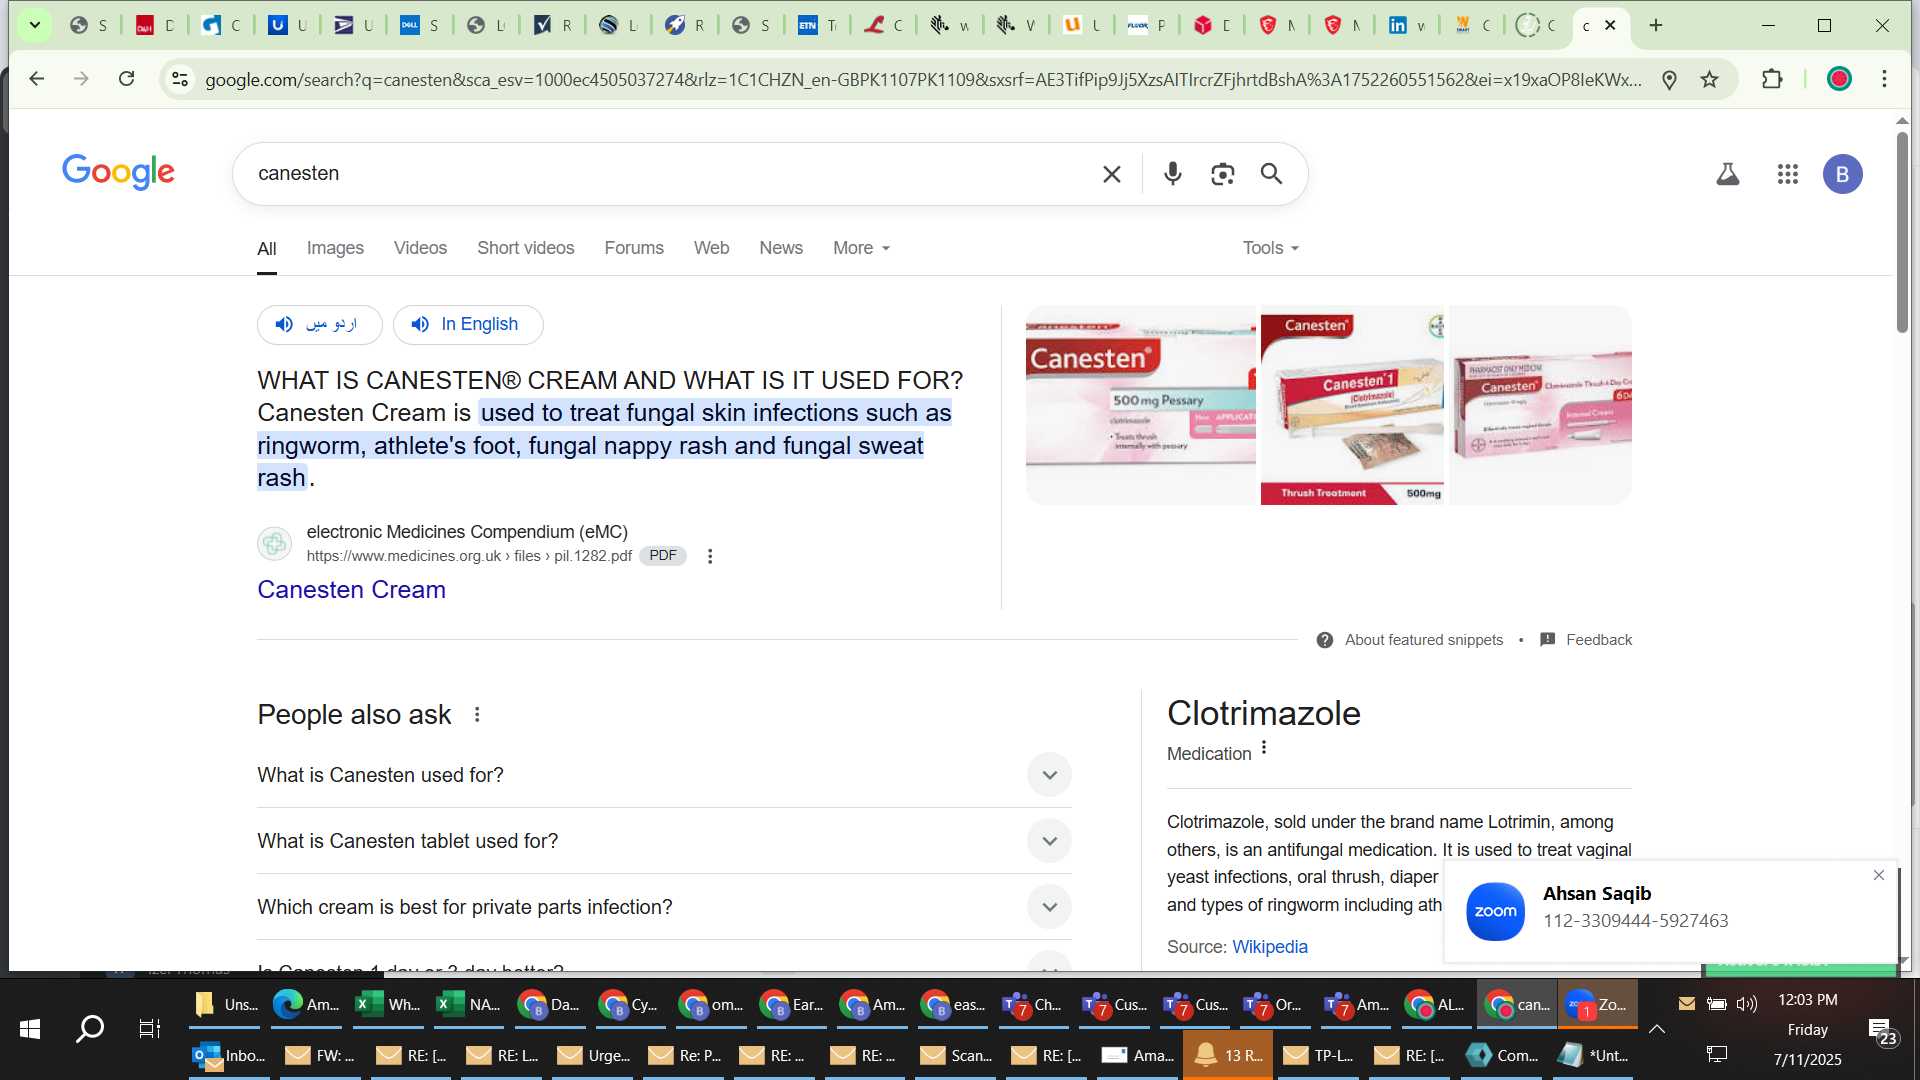Open Canesten 1 Thrush Treatment image
Image resolution: width=1920 pixels, height=1080 pixels.
point(1352,405)
